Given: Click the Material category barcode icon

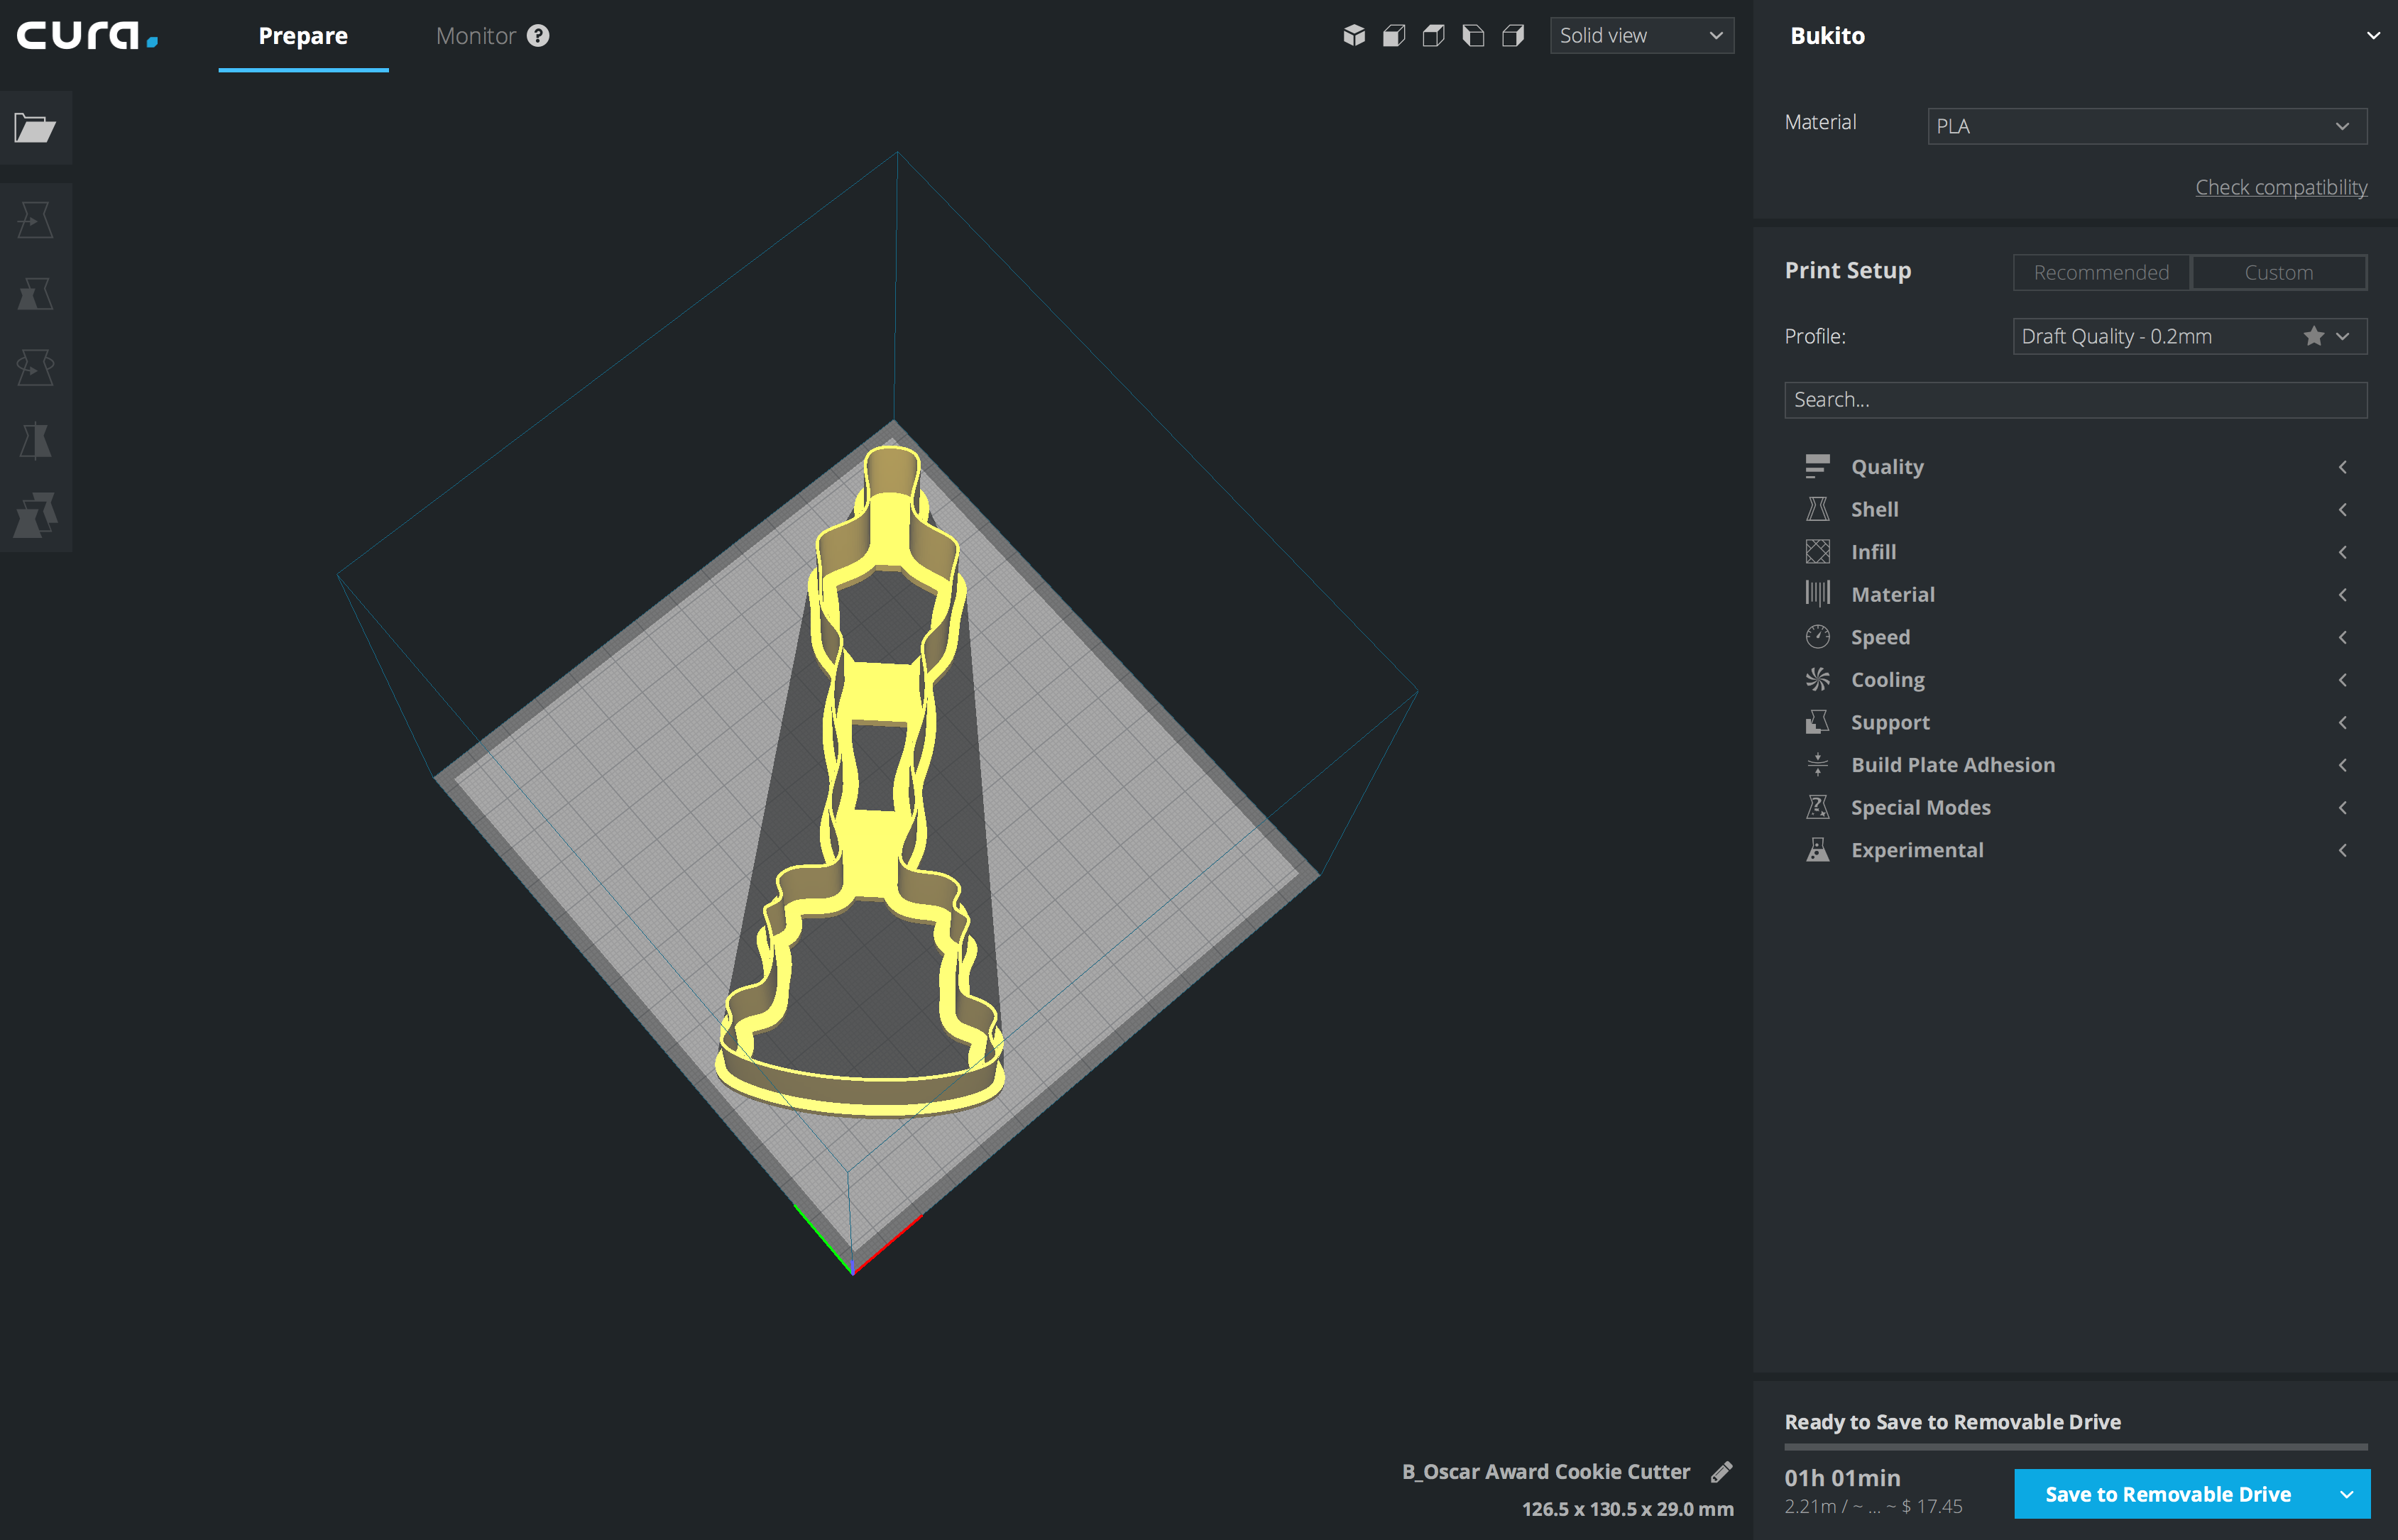Looking at the screenshot, I should pos(1817,594).
